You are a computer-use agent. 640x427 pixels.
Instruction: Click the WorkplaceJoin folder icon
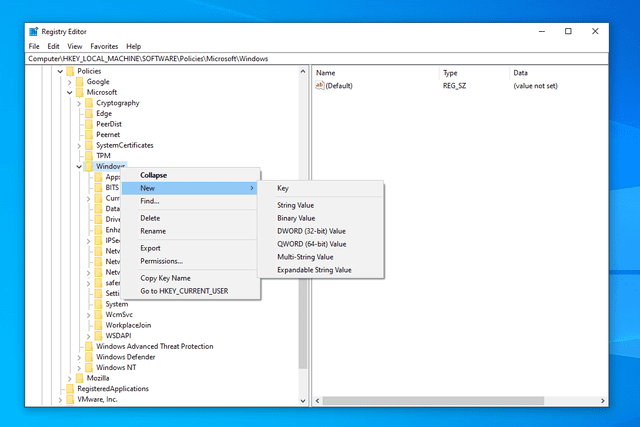(98, 325)
